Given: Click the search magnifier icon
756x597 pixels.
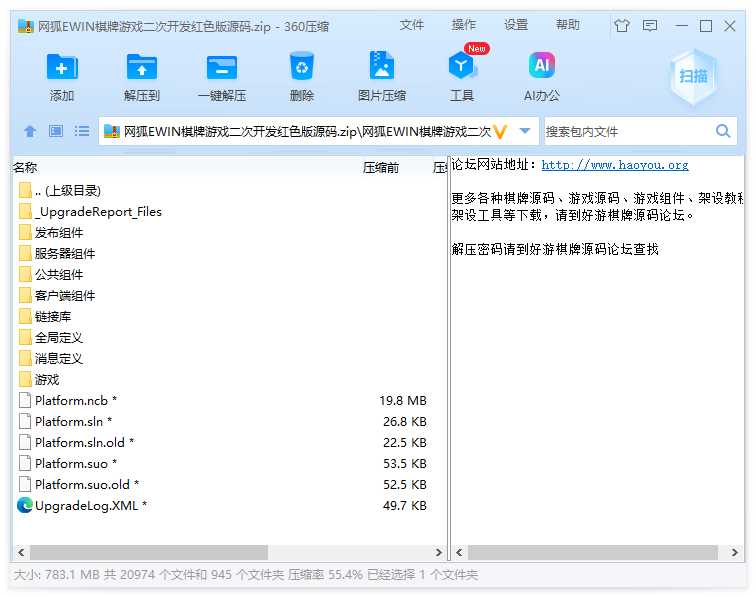Looking at the screenshot, I should pyautogui.click(x=723, y=131).
